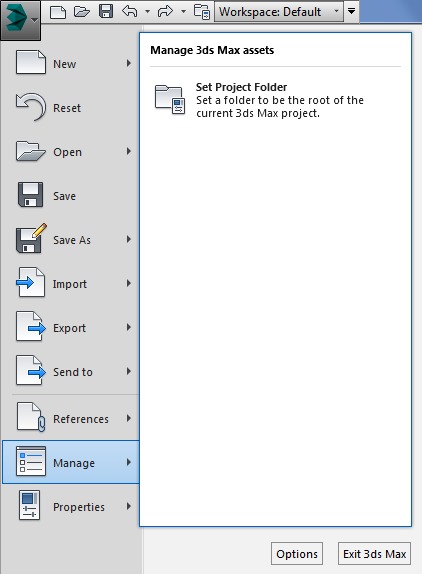Image resolution: width=422 pixels, height=574 pixels.
Task: Click the Set Project Folder icon
Action: pos(170,99)
